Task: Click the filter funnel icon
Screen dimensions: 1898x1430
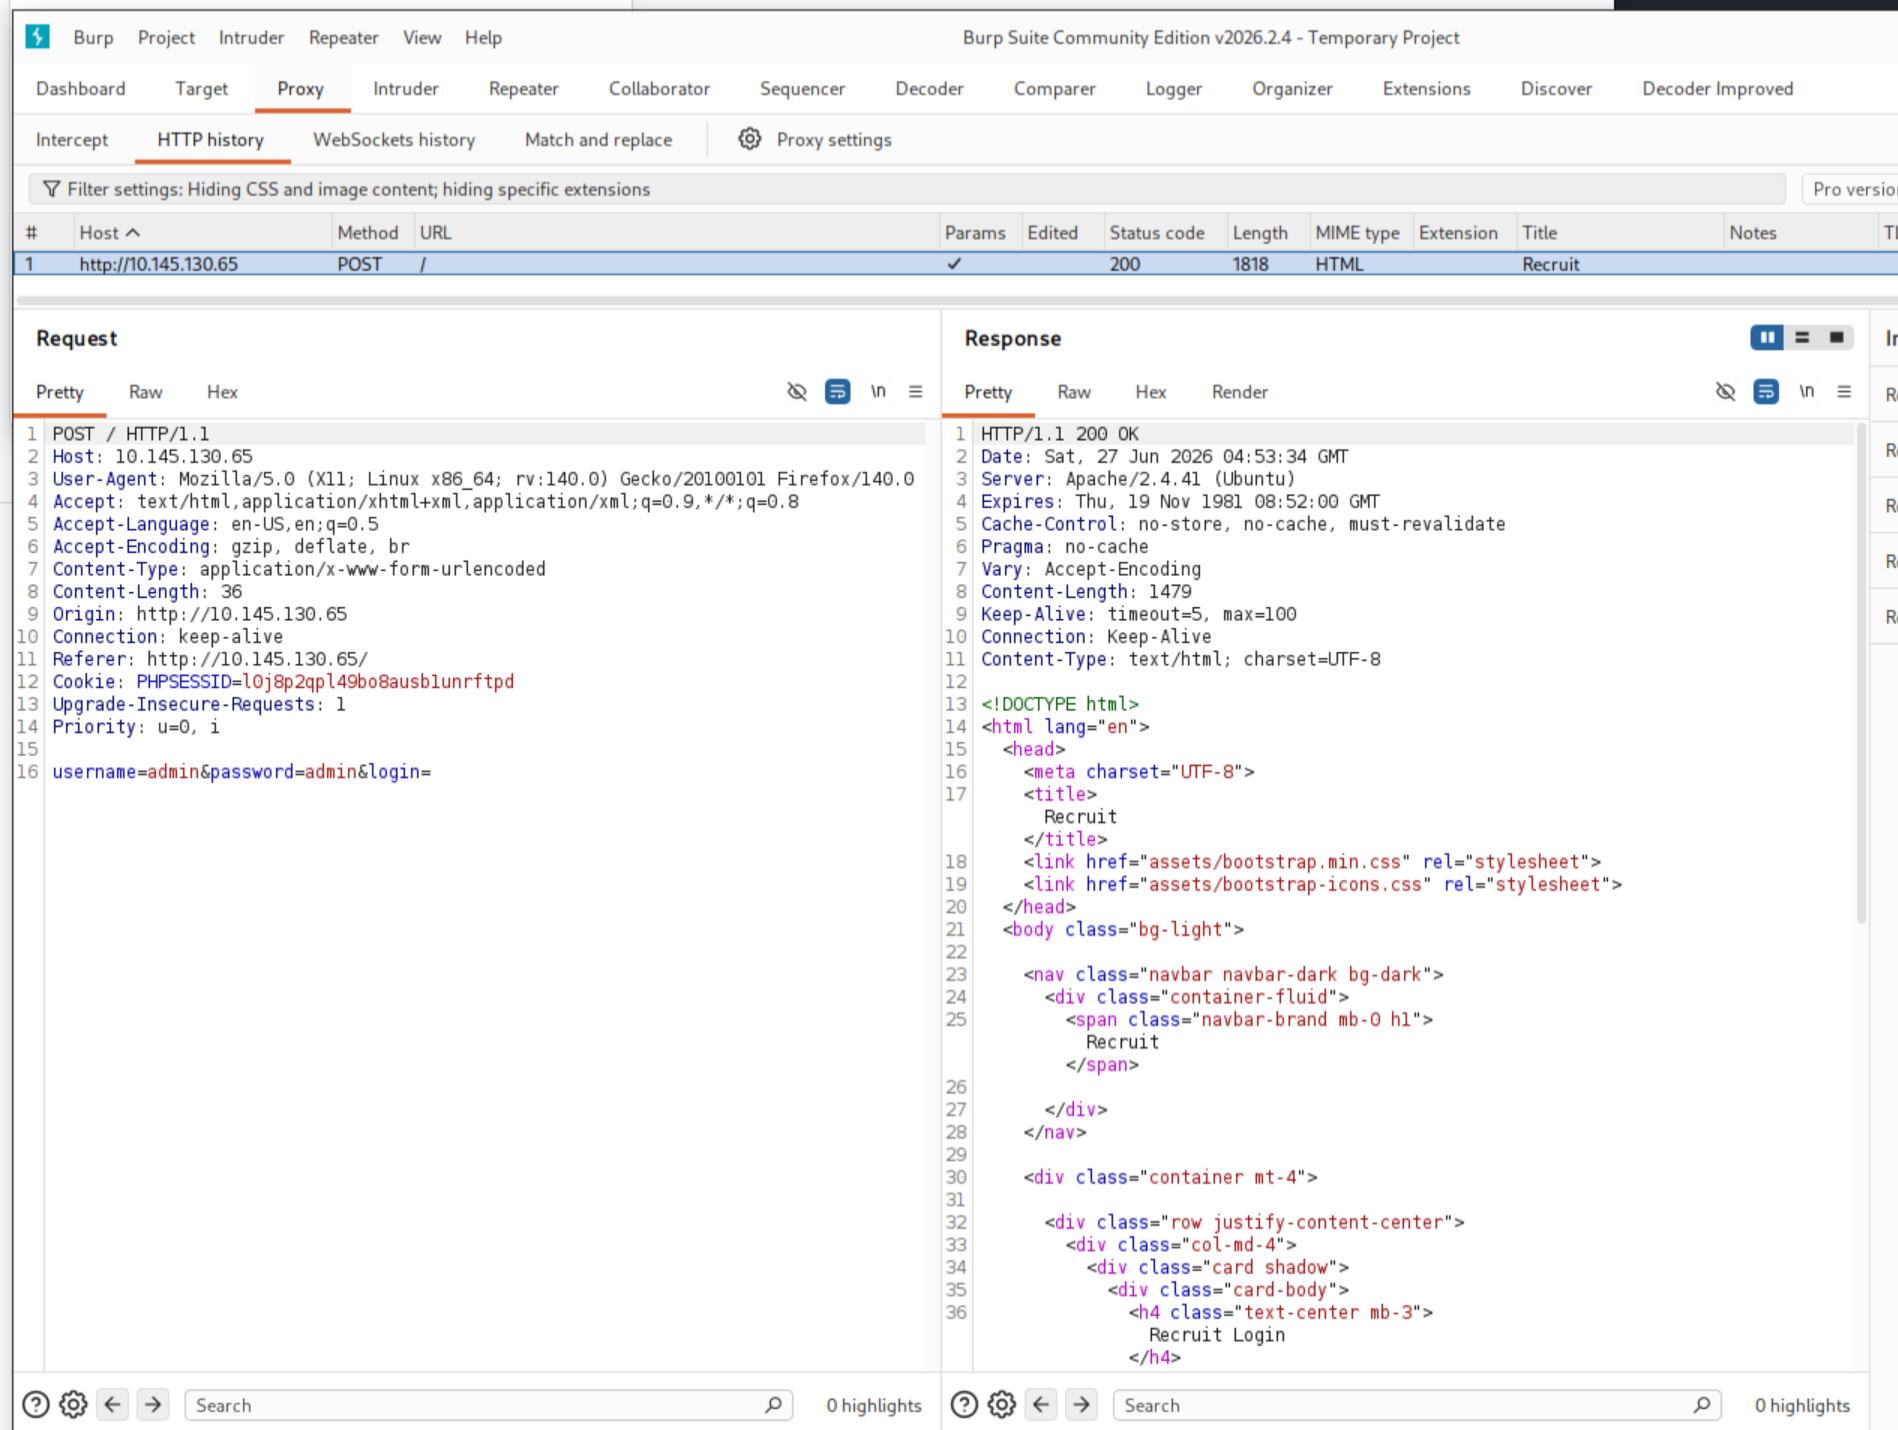Action: 51,189
